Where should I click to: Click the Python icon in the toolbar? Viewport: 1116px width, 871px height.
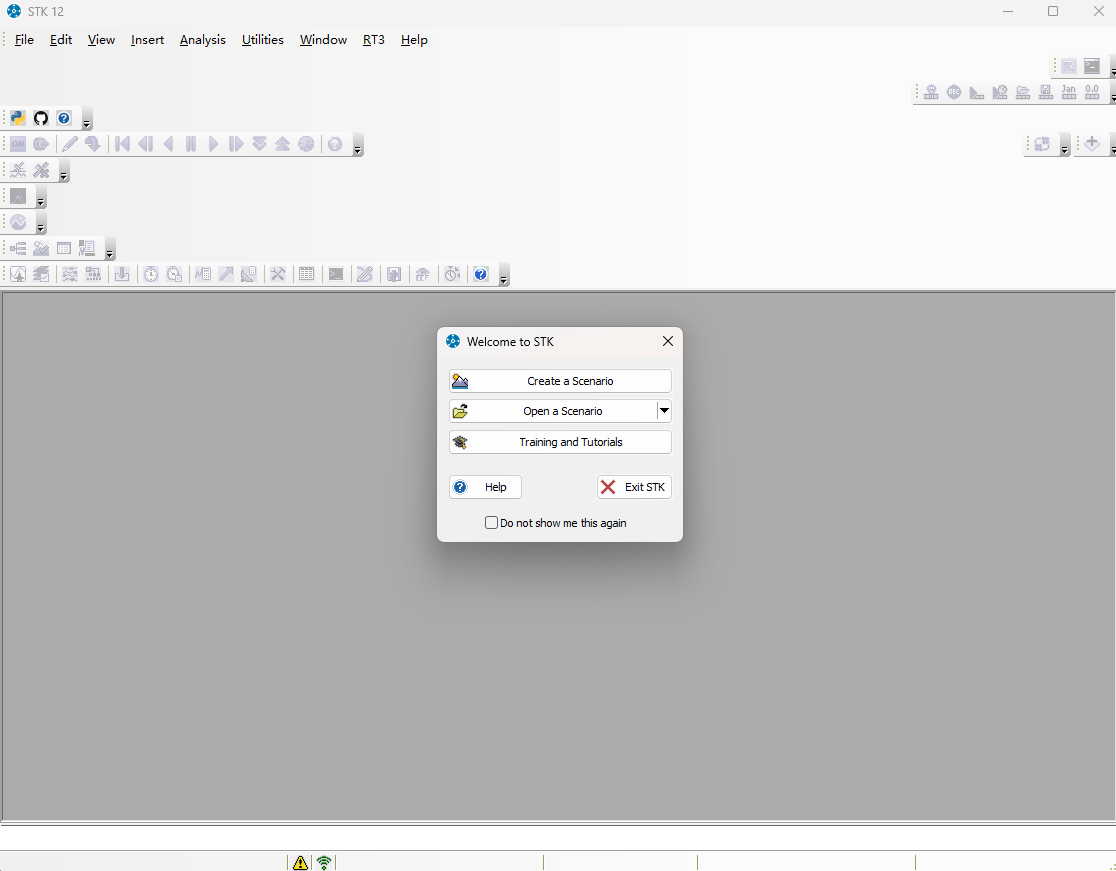pos(18,118)
